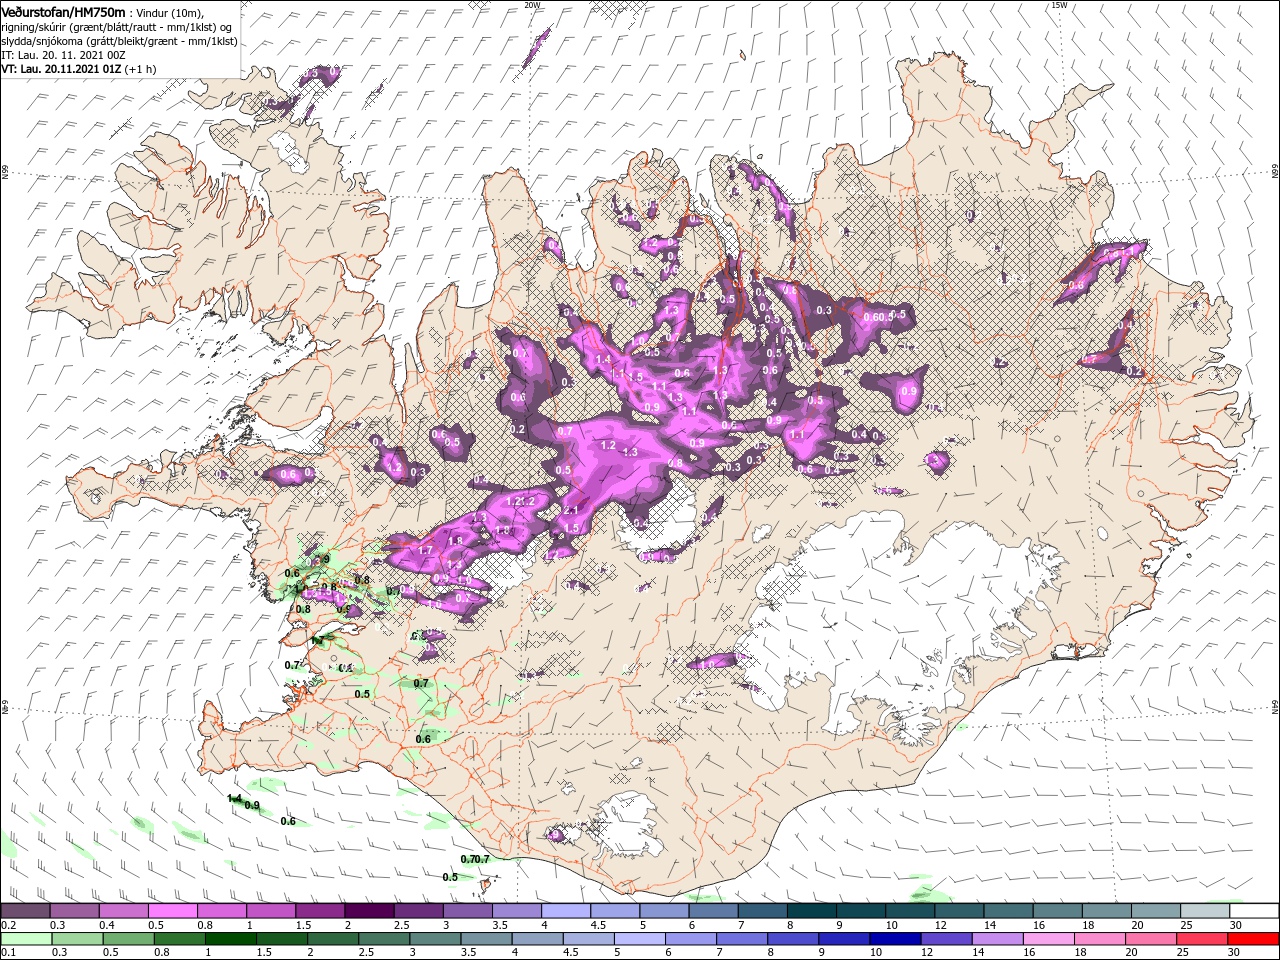Image resolution: width=1280 pixels, height=960 pixels.
Task: Select snow scale swatch between 0.2 and 0.3
Action: pyautogui.click(x=24, y=911)
